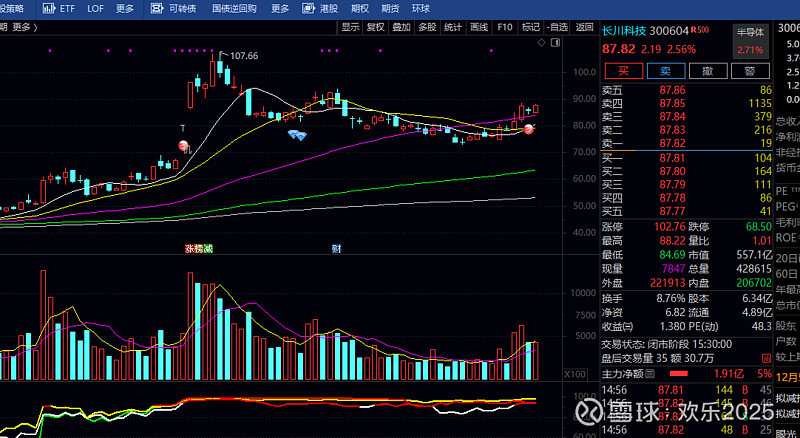Expand the 更多 menu after LOF

[x=125, y=8]
